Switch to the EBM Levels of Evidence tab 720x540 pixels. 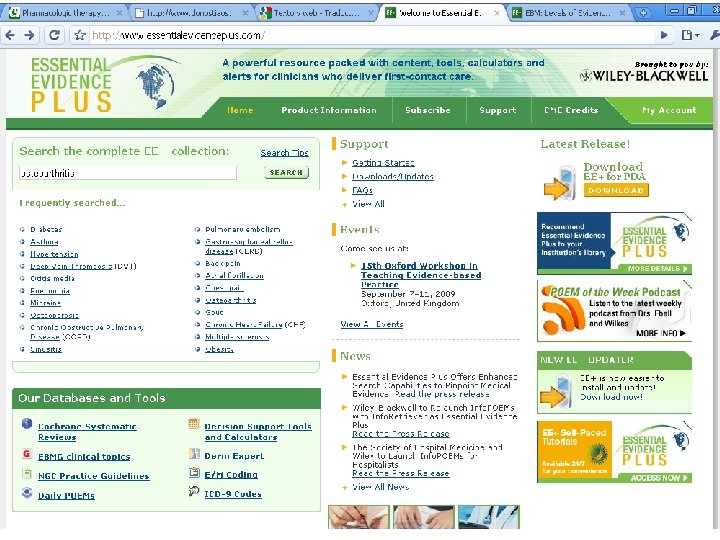568,13
